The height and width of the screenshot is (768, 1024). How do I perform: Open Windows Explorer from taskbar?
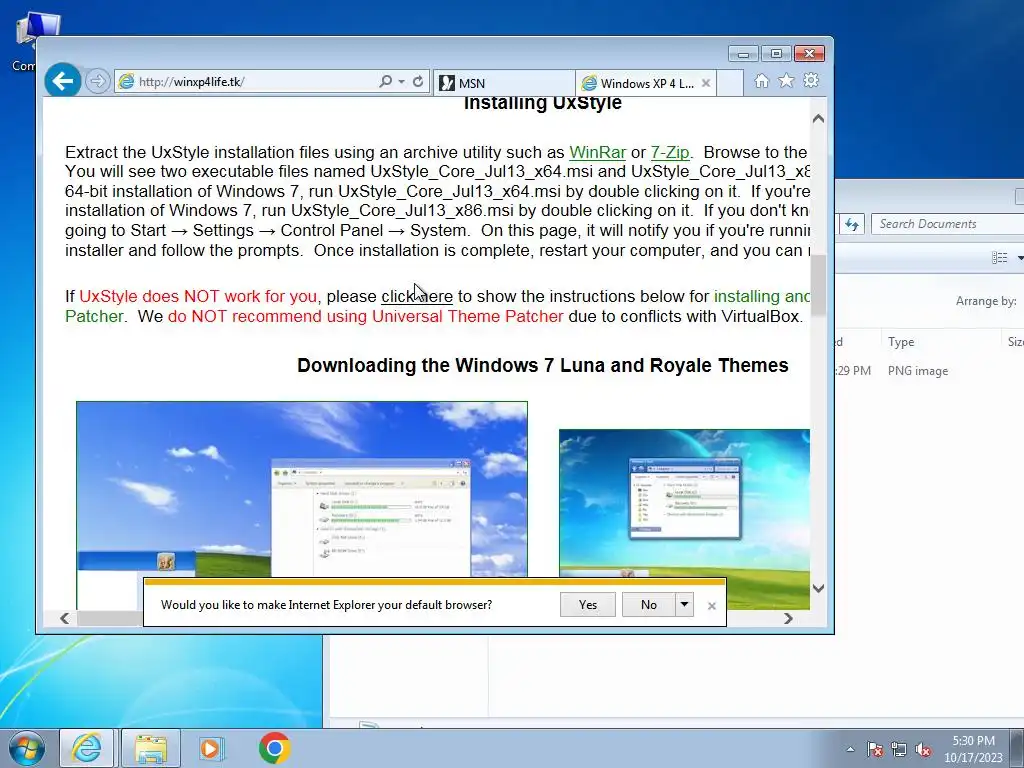150,748
